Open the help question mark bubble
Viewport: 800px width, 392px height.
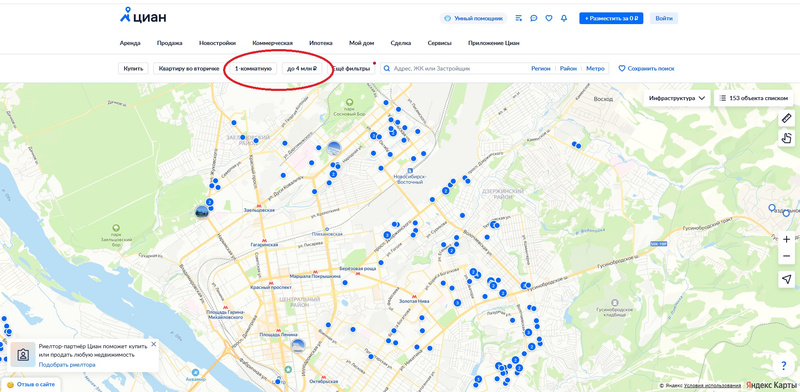[783, 365]
